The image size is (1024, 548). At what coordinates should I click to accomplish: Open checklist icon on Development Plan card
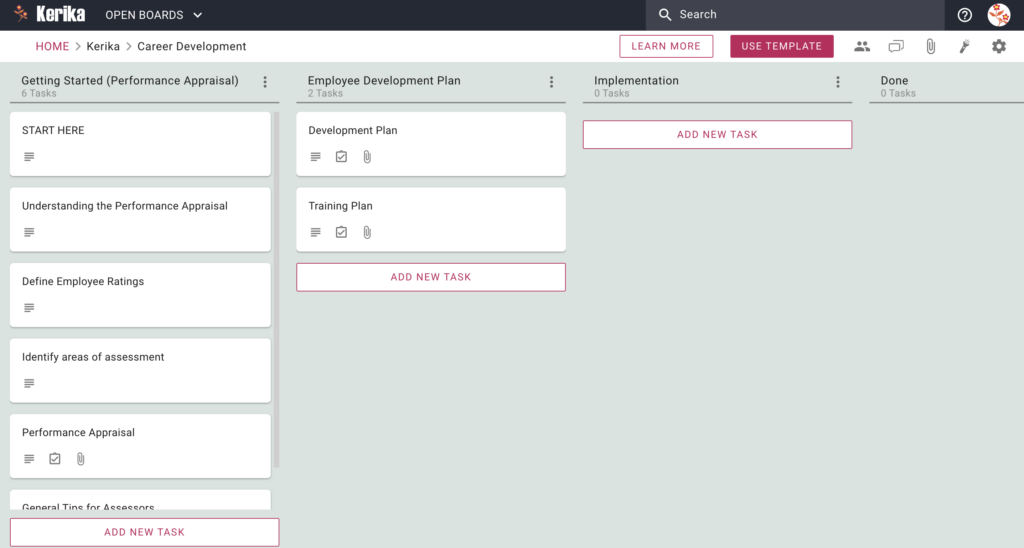342,157
